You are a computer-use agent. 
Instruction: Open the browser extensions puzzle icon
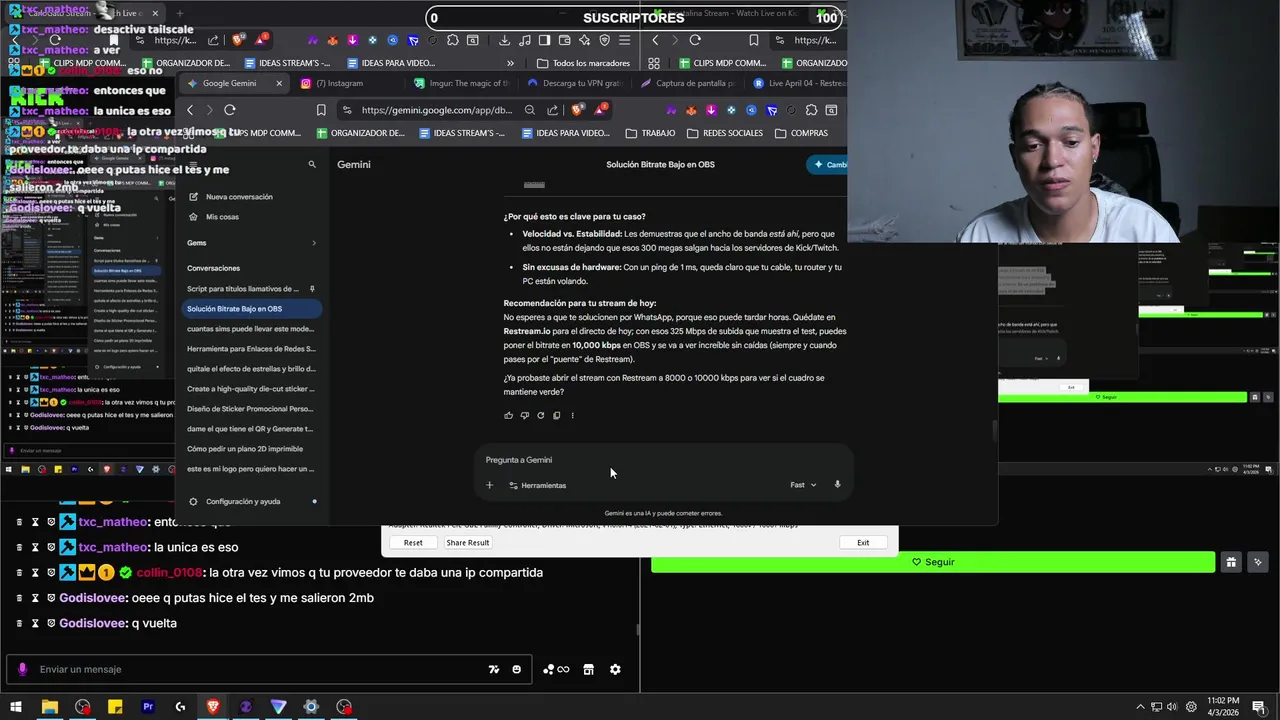pos(811,110)
